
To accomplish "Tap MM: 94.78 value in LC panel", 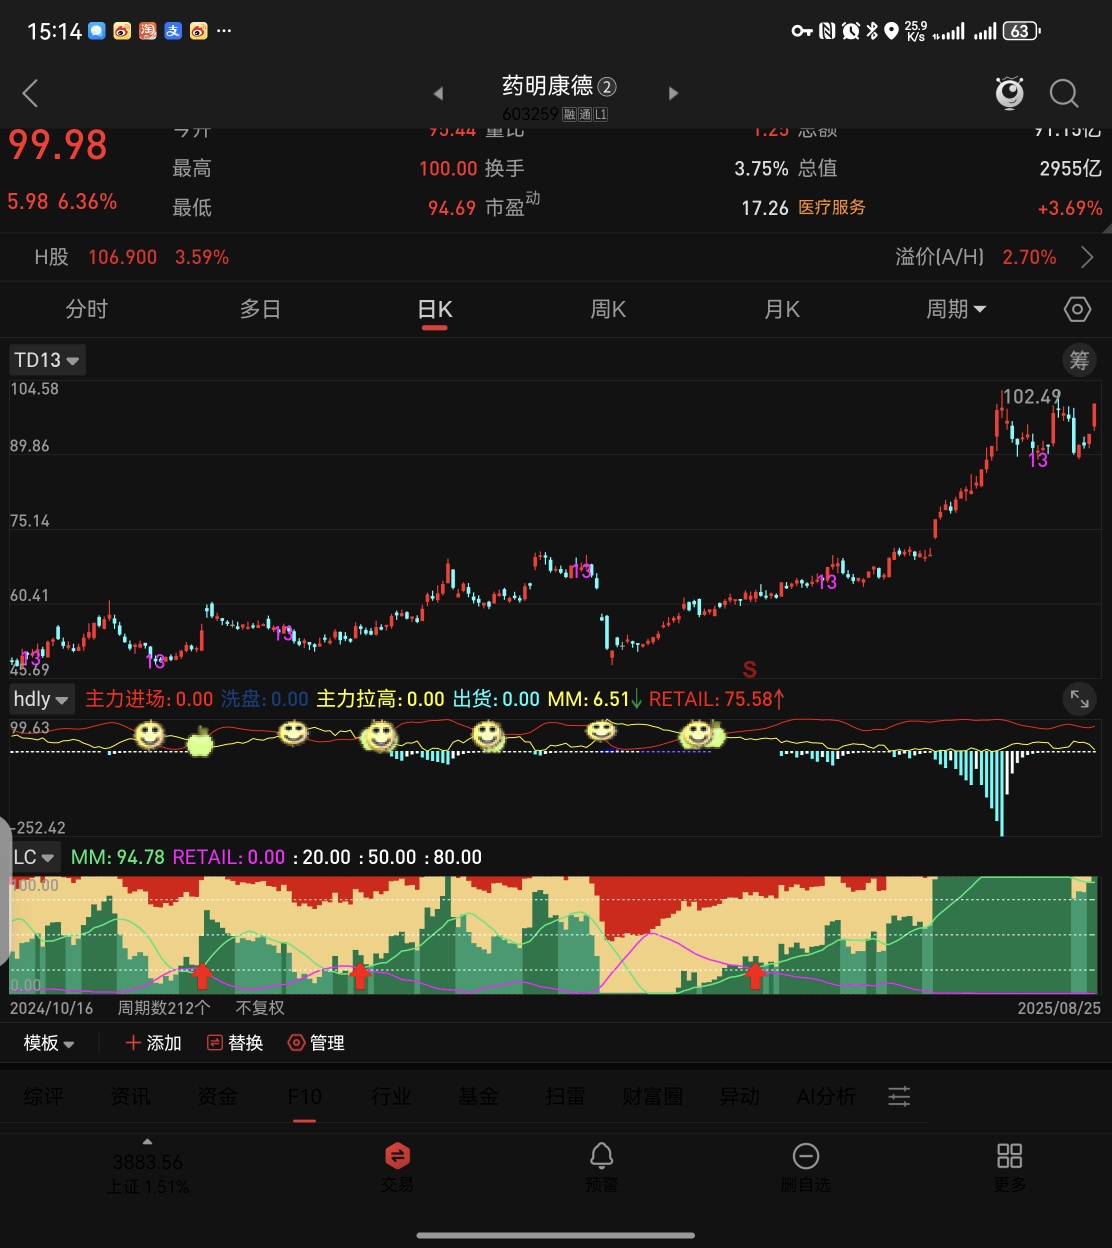I will pos(118,857).
